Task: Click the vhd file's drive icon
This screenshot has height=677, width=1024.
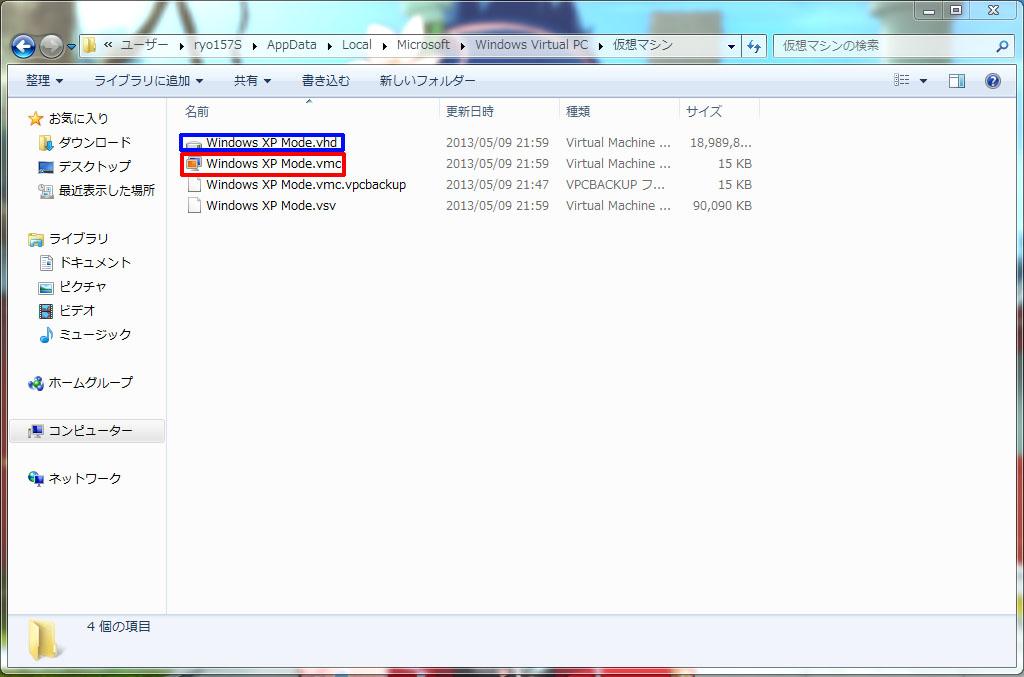Action: (x=193, y=144)
